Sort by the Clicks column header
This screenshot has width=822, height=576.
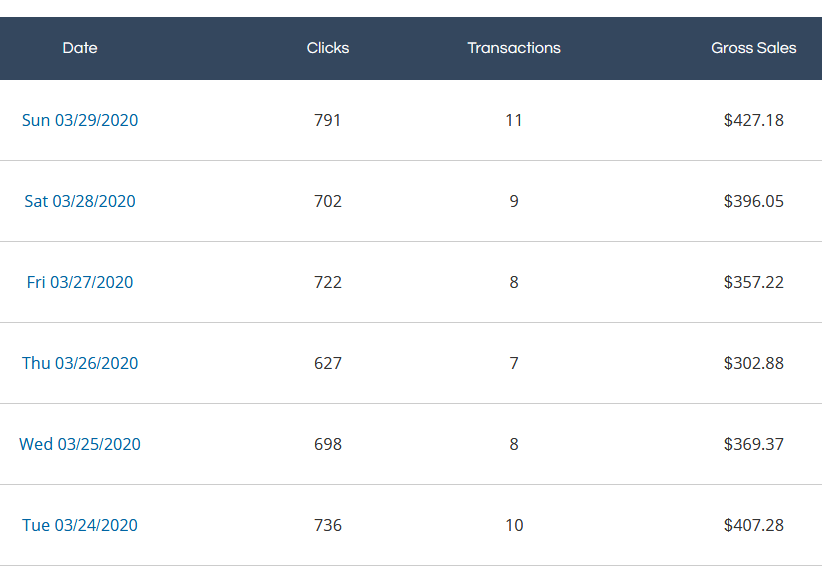pyautogui.click(x=328, y=48)
